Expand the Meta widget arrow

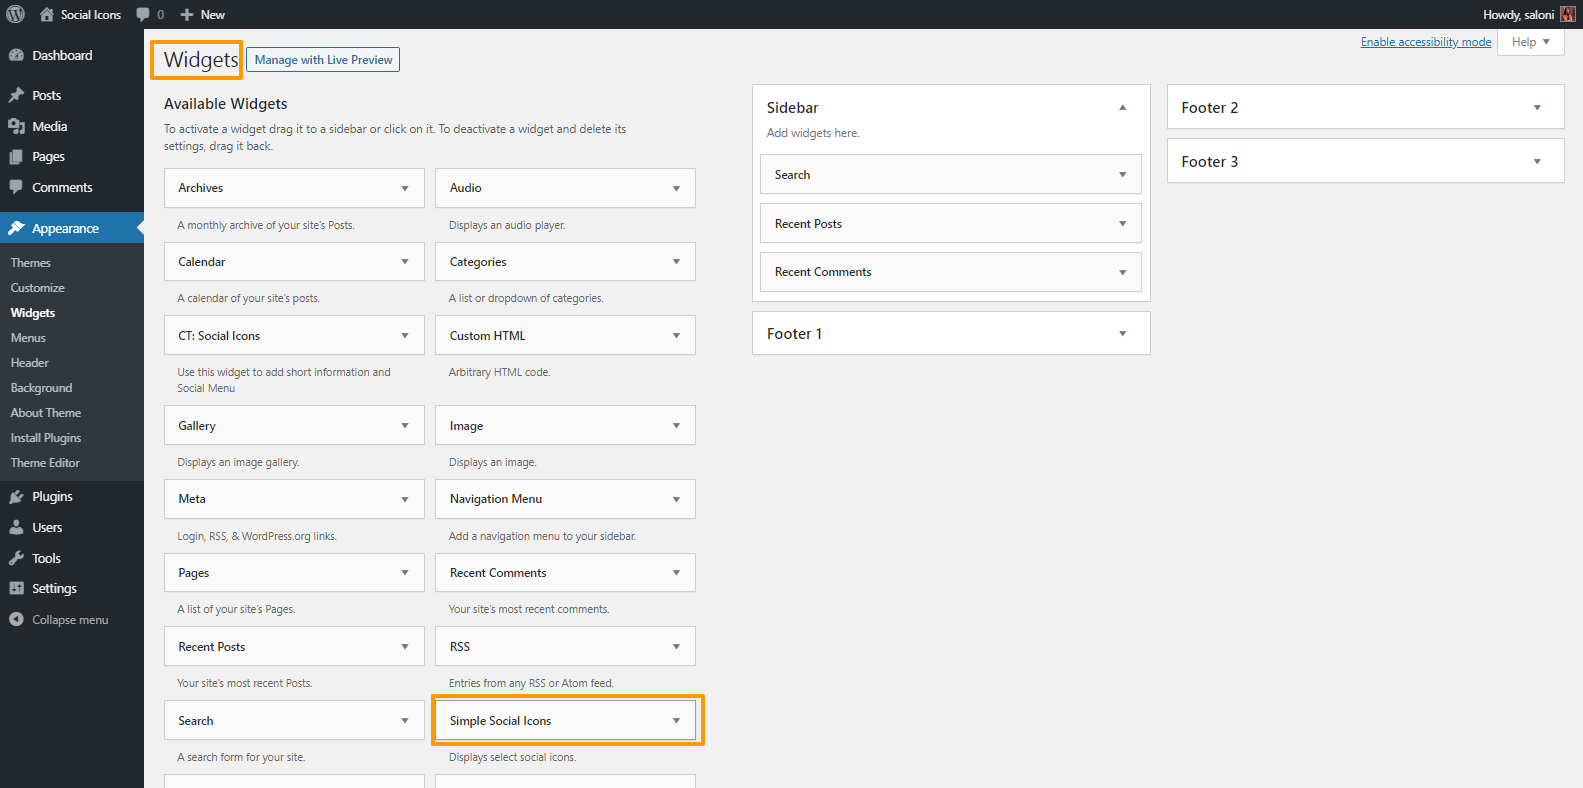pos(405,499)
